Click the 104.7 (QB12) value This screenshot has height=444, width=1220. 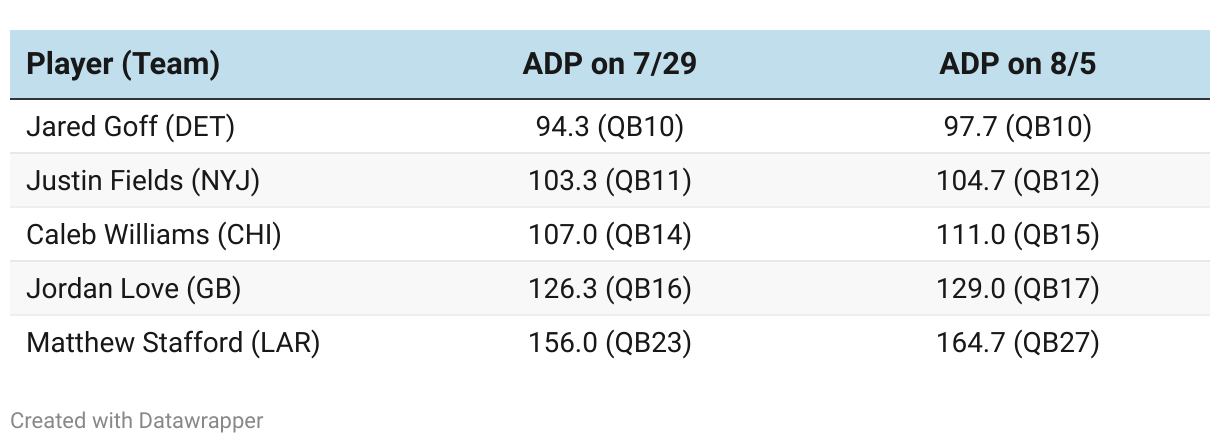tap(1017, 181)
